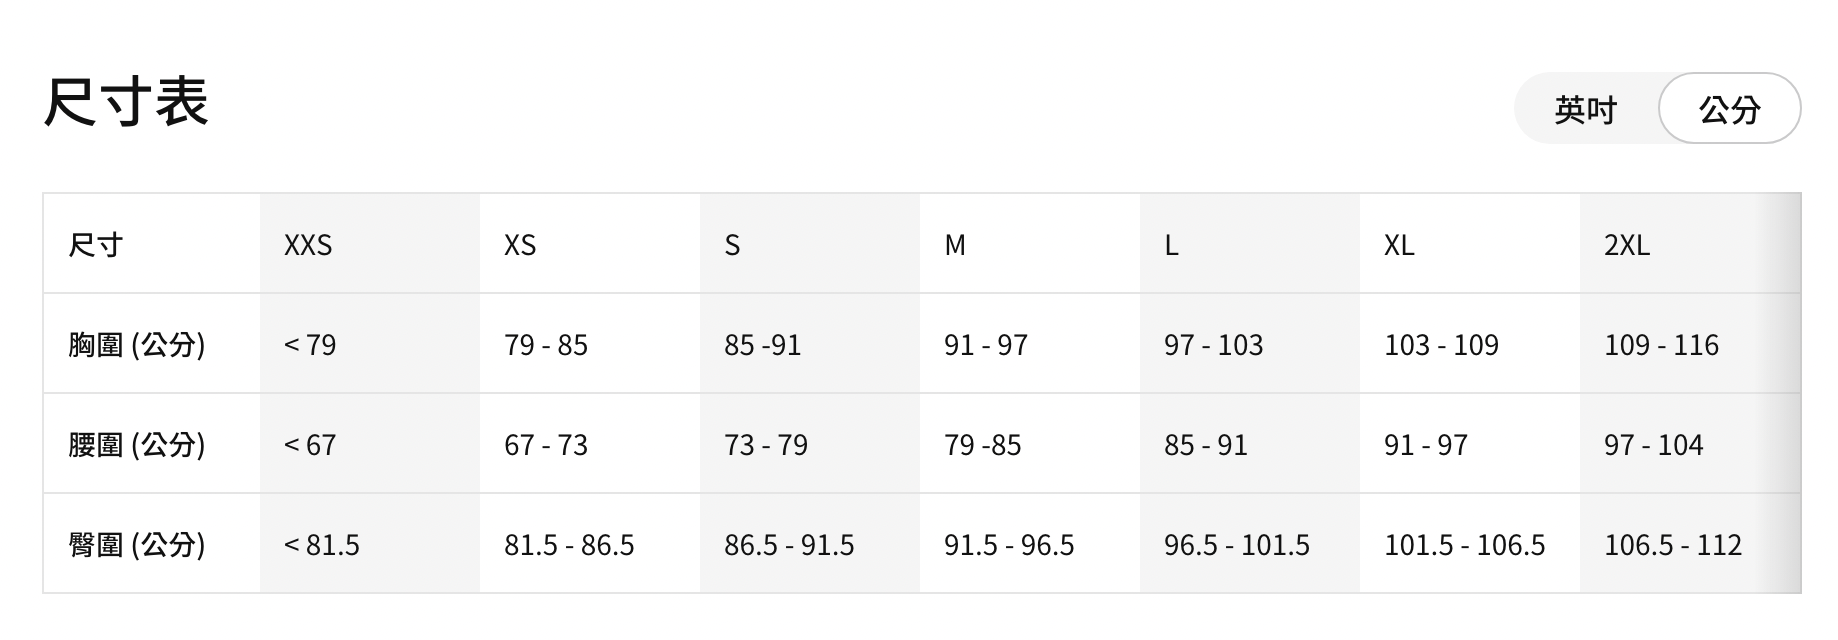Screen dimensions: 1838x640
Task: Click the S size column header
Action: click(x=733, y=245)
